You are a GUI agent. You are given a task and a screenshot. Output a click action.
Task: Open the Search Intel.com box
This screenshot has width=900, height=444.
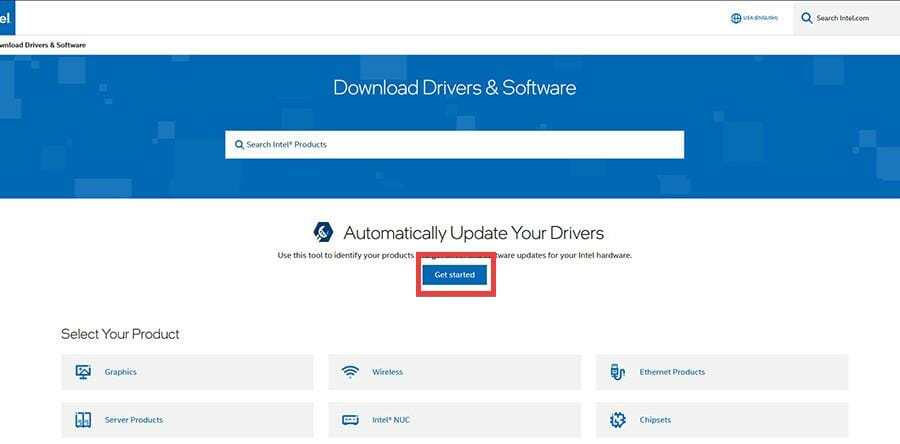click(x=846, y=18)
